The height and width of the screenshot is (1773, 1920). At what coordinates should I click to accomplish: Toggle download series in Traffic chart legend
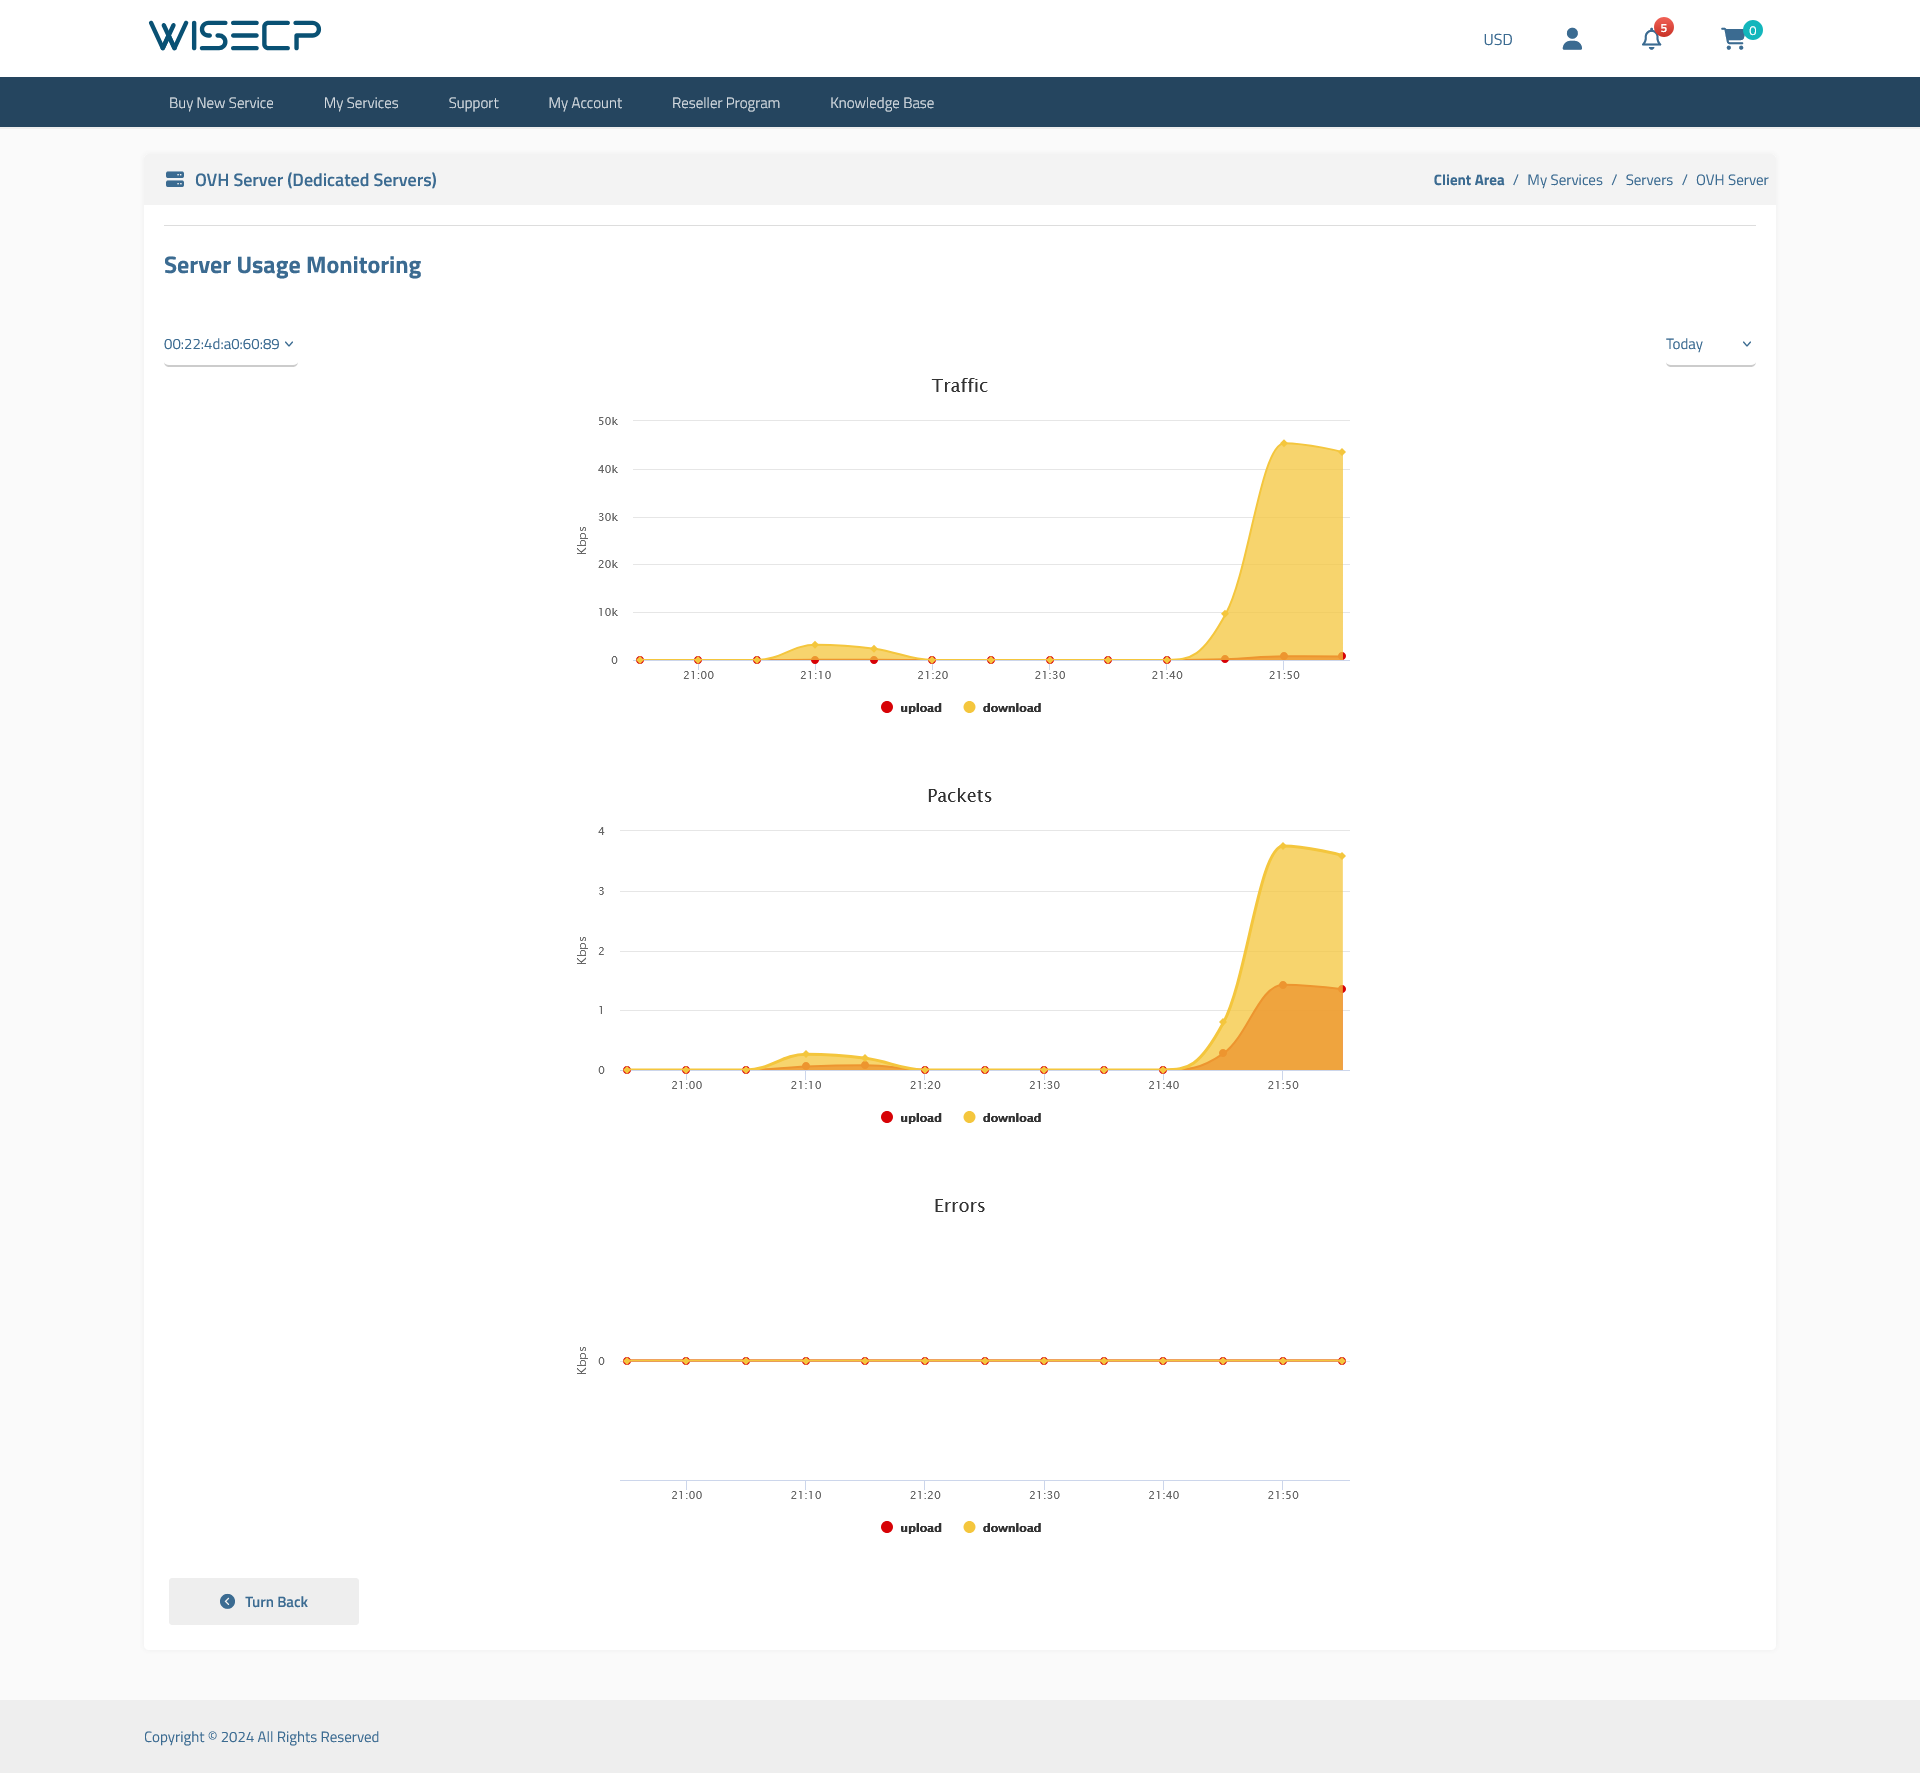tap(1002, 707)
